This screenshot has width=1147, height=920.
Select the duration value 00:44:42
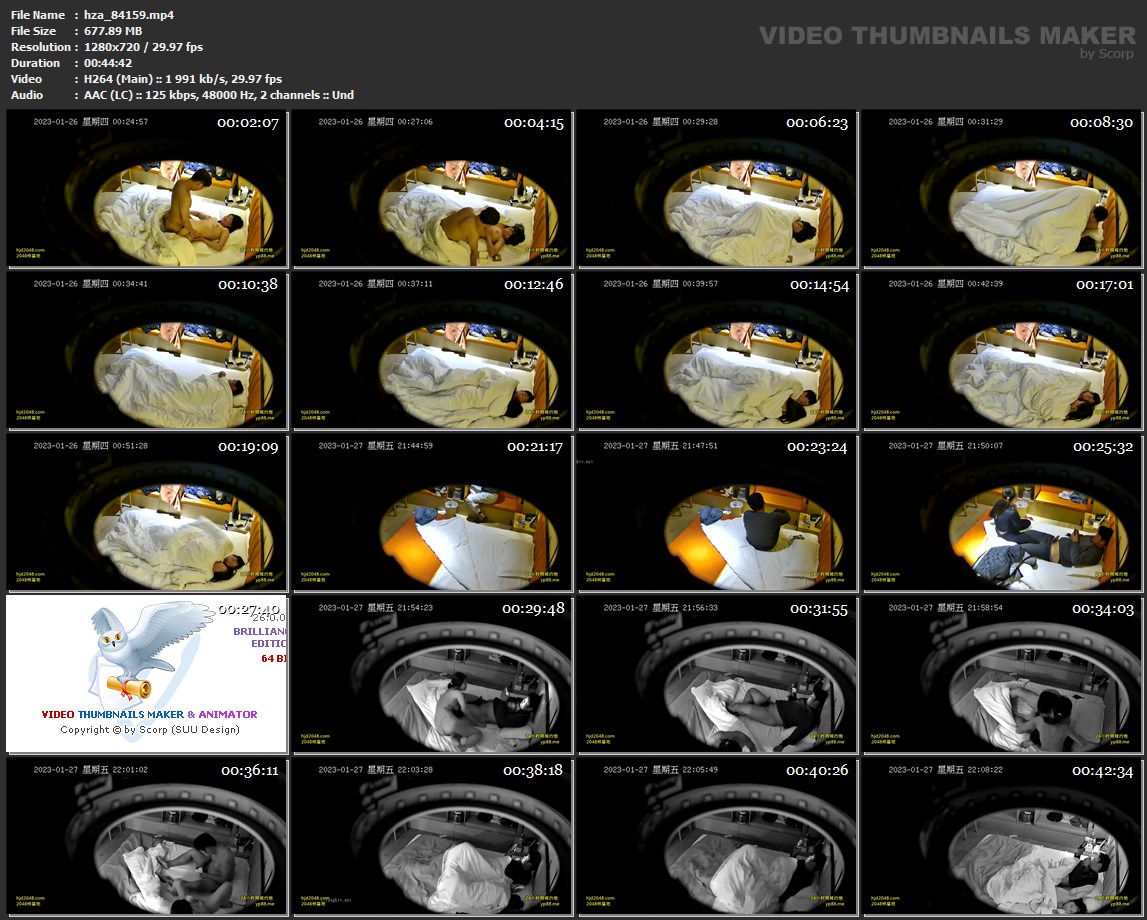(108, 63)
